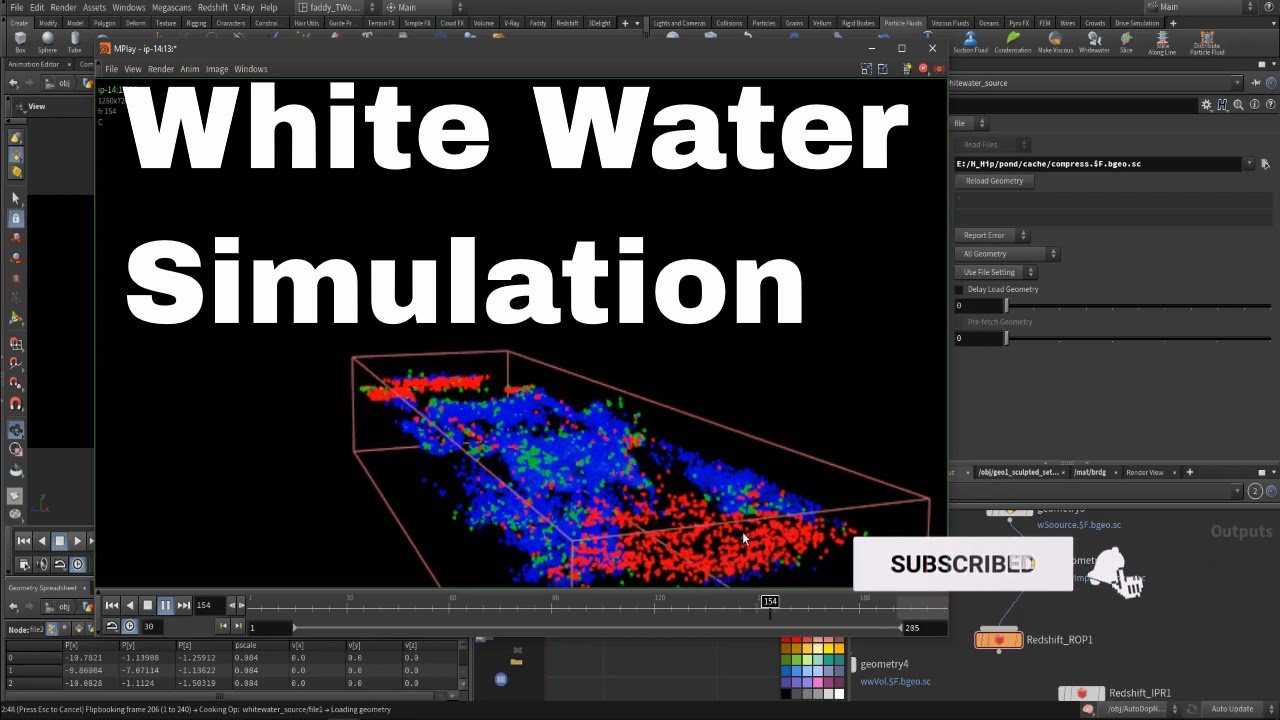
Task: Switch to the Oceans shelf tab
Action: point(988,23)
